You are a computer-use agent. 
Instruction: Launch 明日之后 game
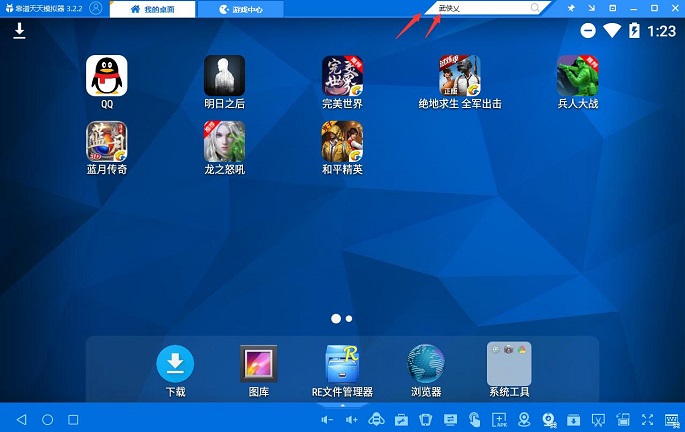225,76
